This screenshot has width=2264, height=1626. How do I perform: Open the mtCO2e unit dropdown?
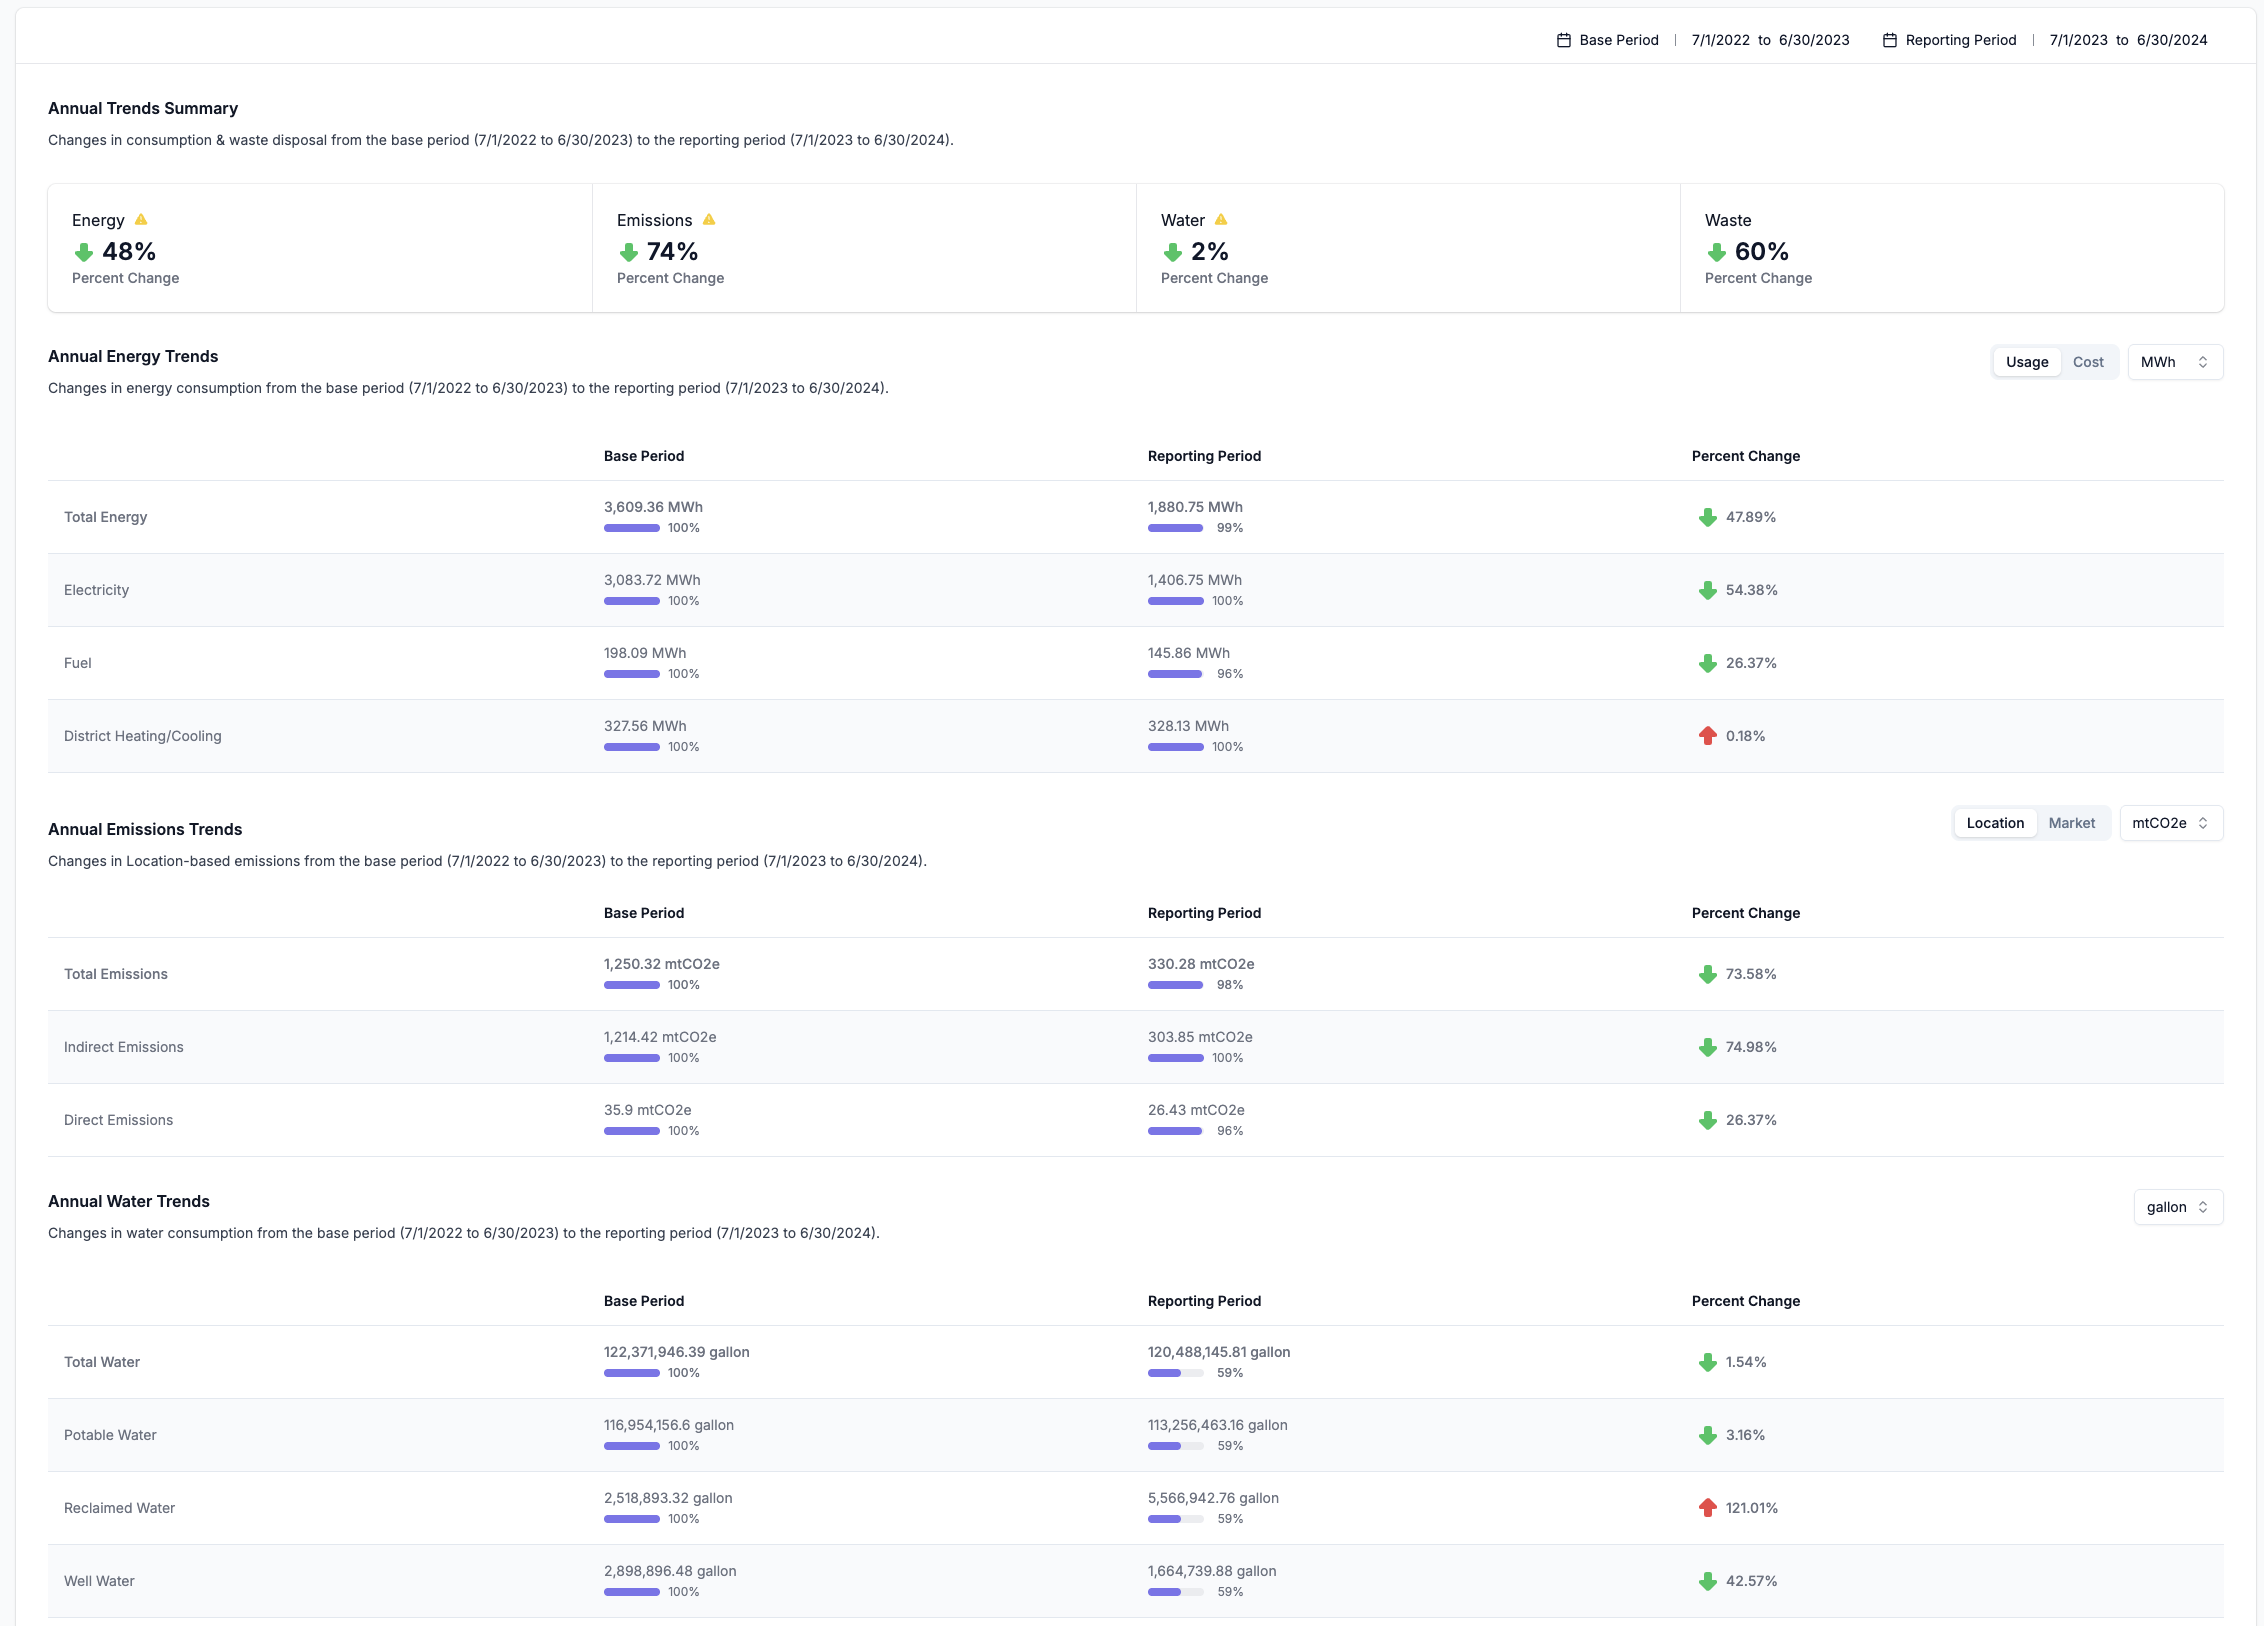click(x=2171, y=823)
